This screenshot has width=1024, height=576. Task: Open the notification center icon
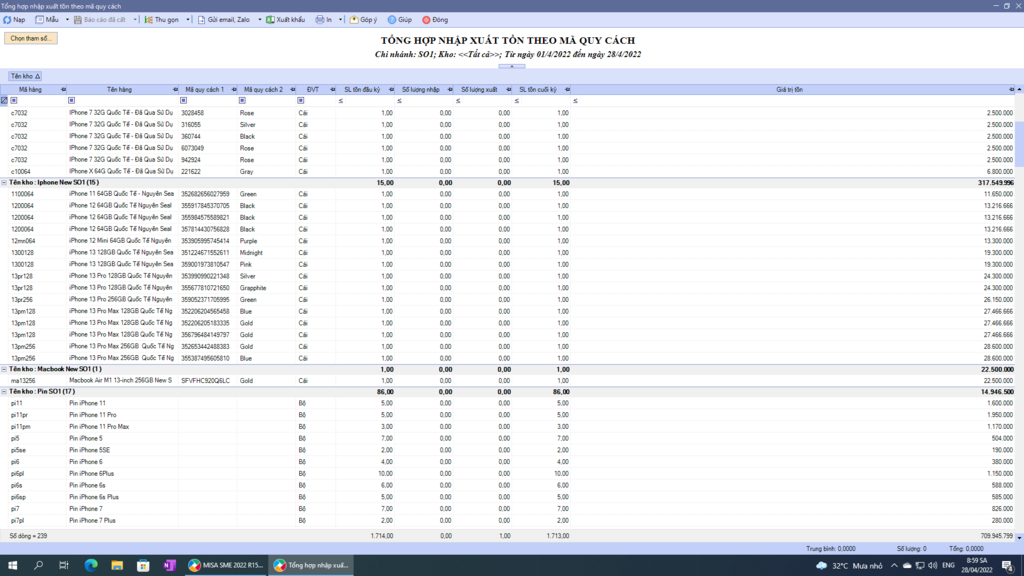pos(1008,566)
